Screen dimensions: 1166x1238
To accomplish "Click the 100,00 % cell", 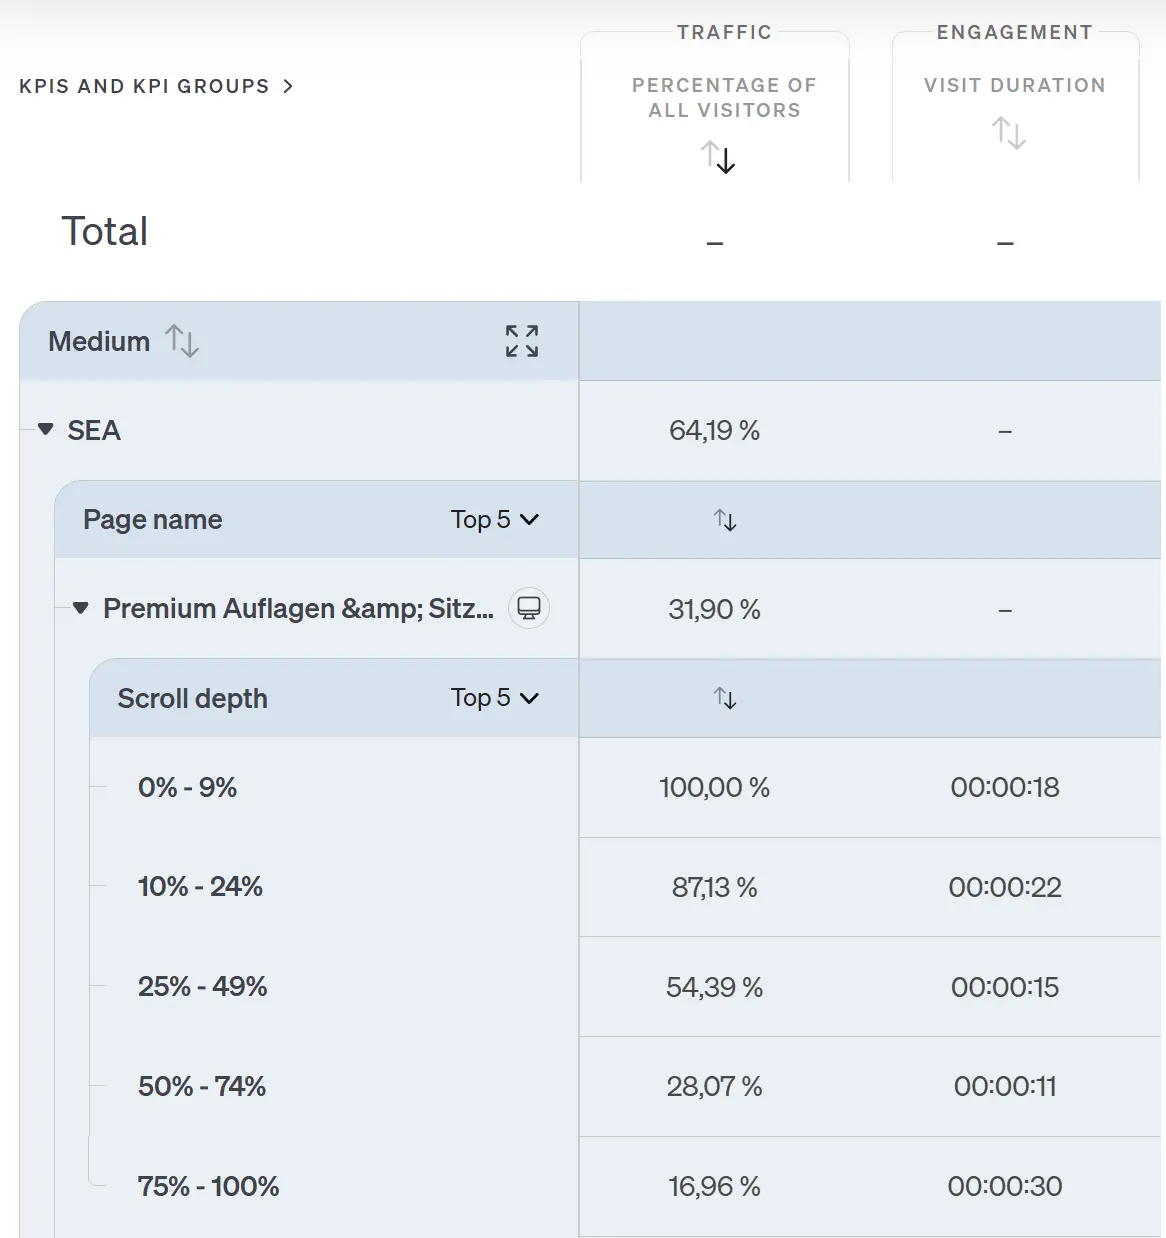I will click(714, 788).
